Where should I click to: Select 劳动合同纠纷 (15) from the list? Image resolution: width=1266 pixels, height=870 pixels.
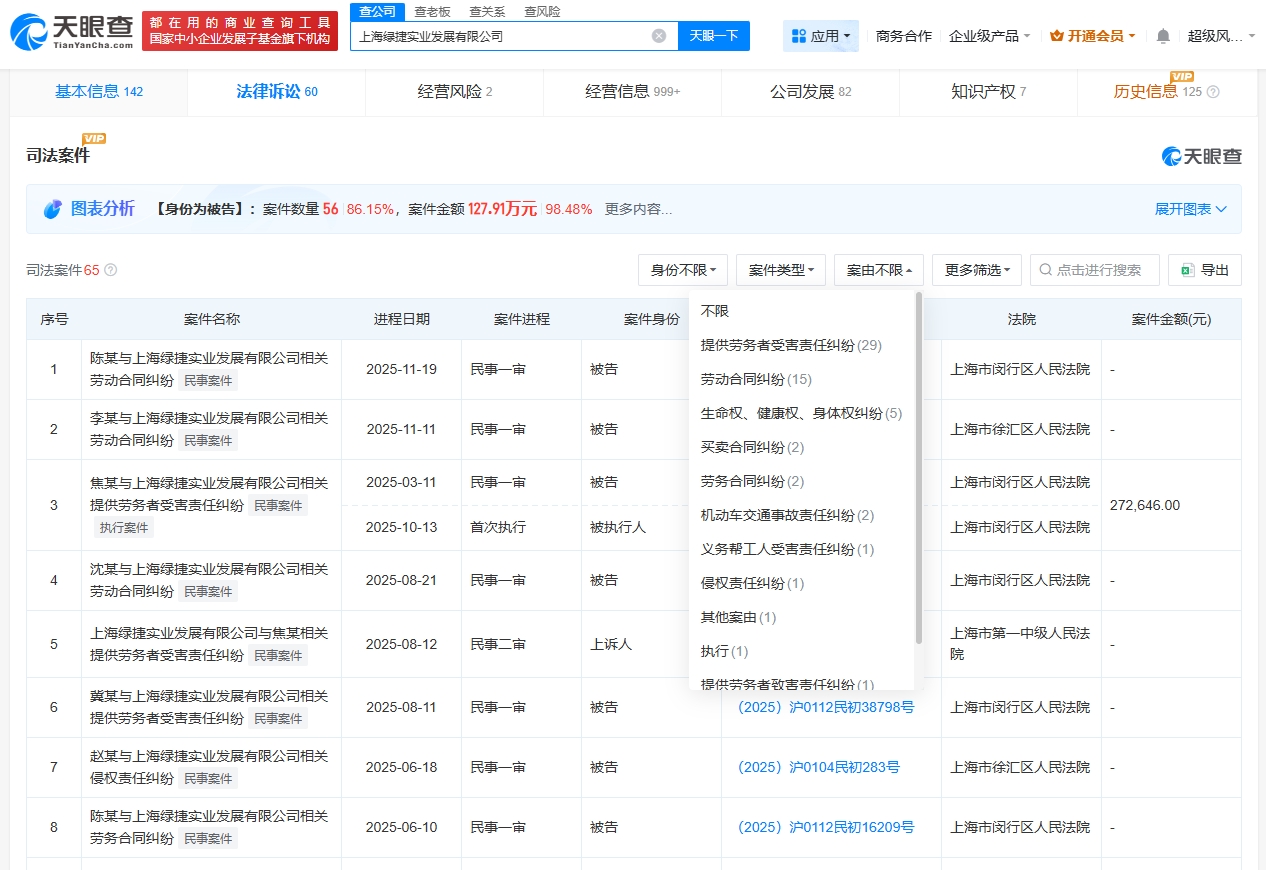coord(756,380)
